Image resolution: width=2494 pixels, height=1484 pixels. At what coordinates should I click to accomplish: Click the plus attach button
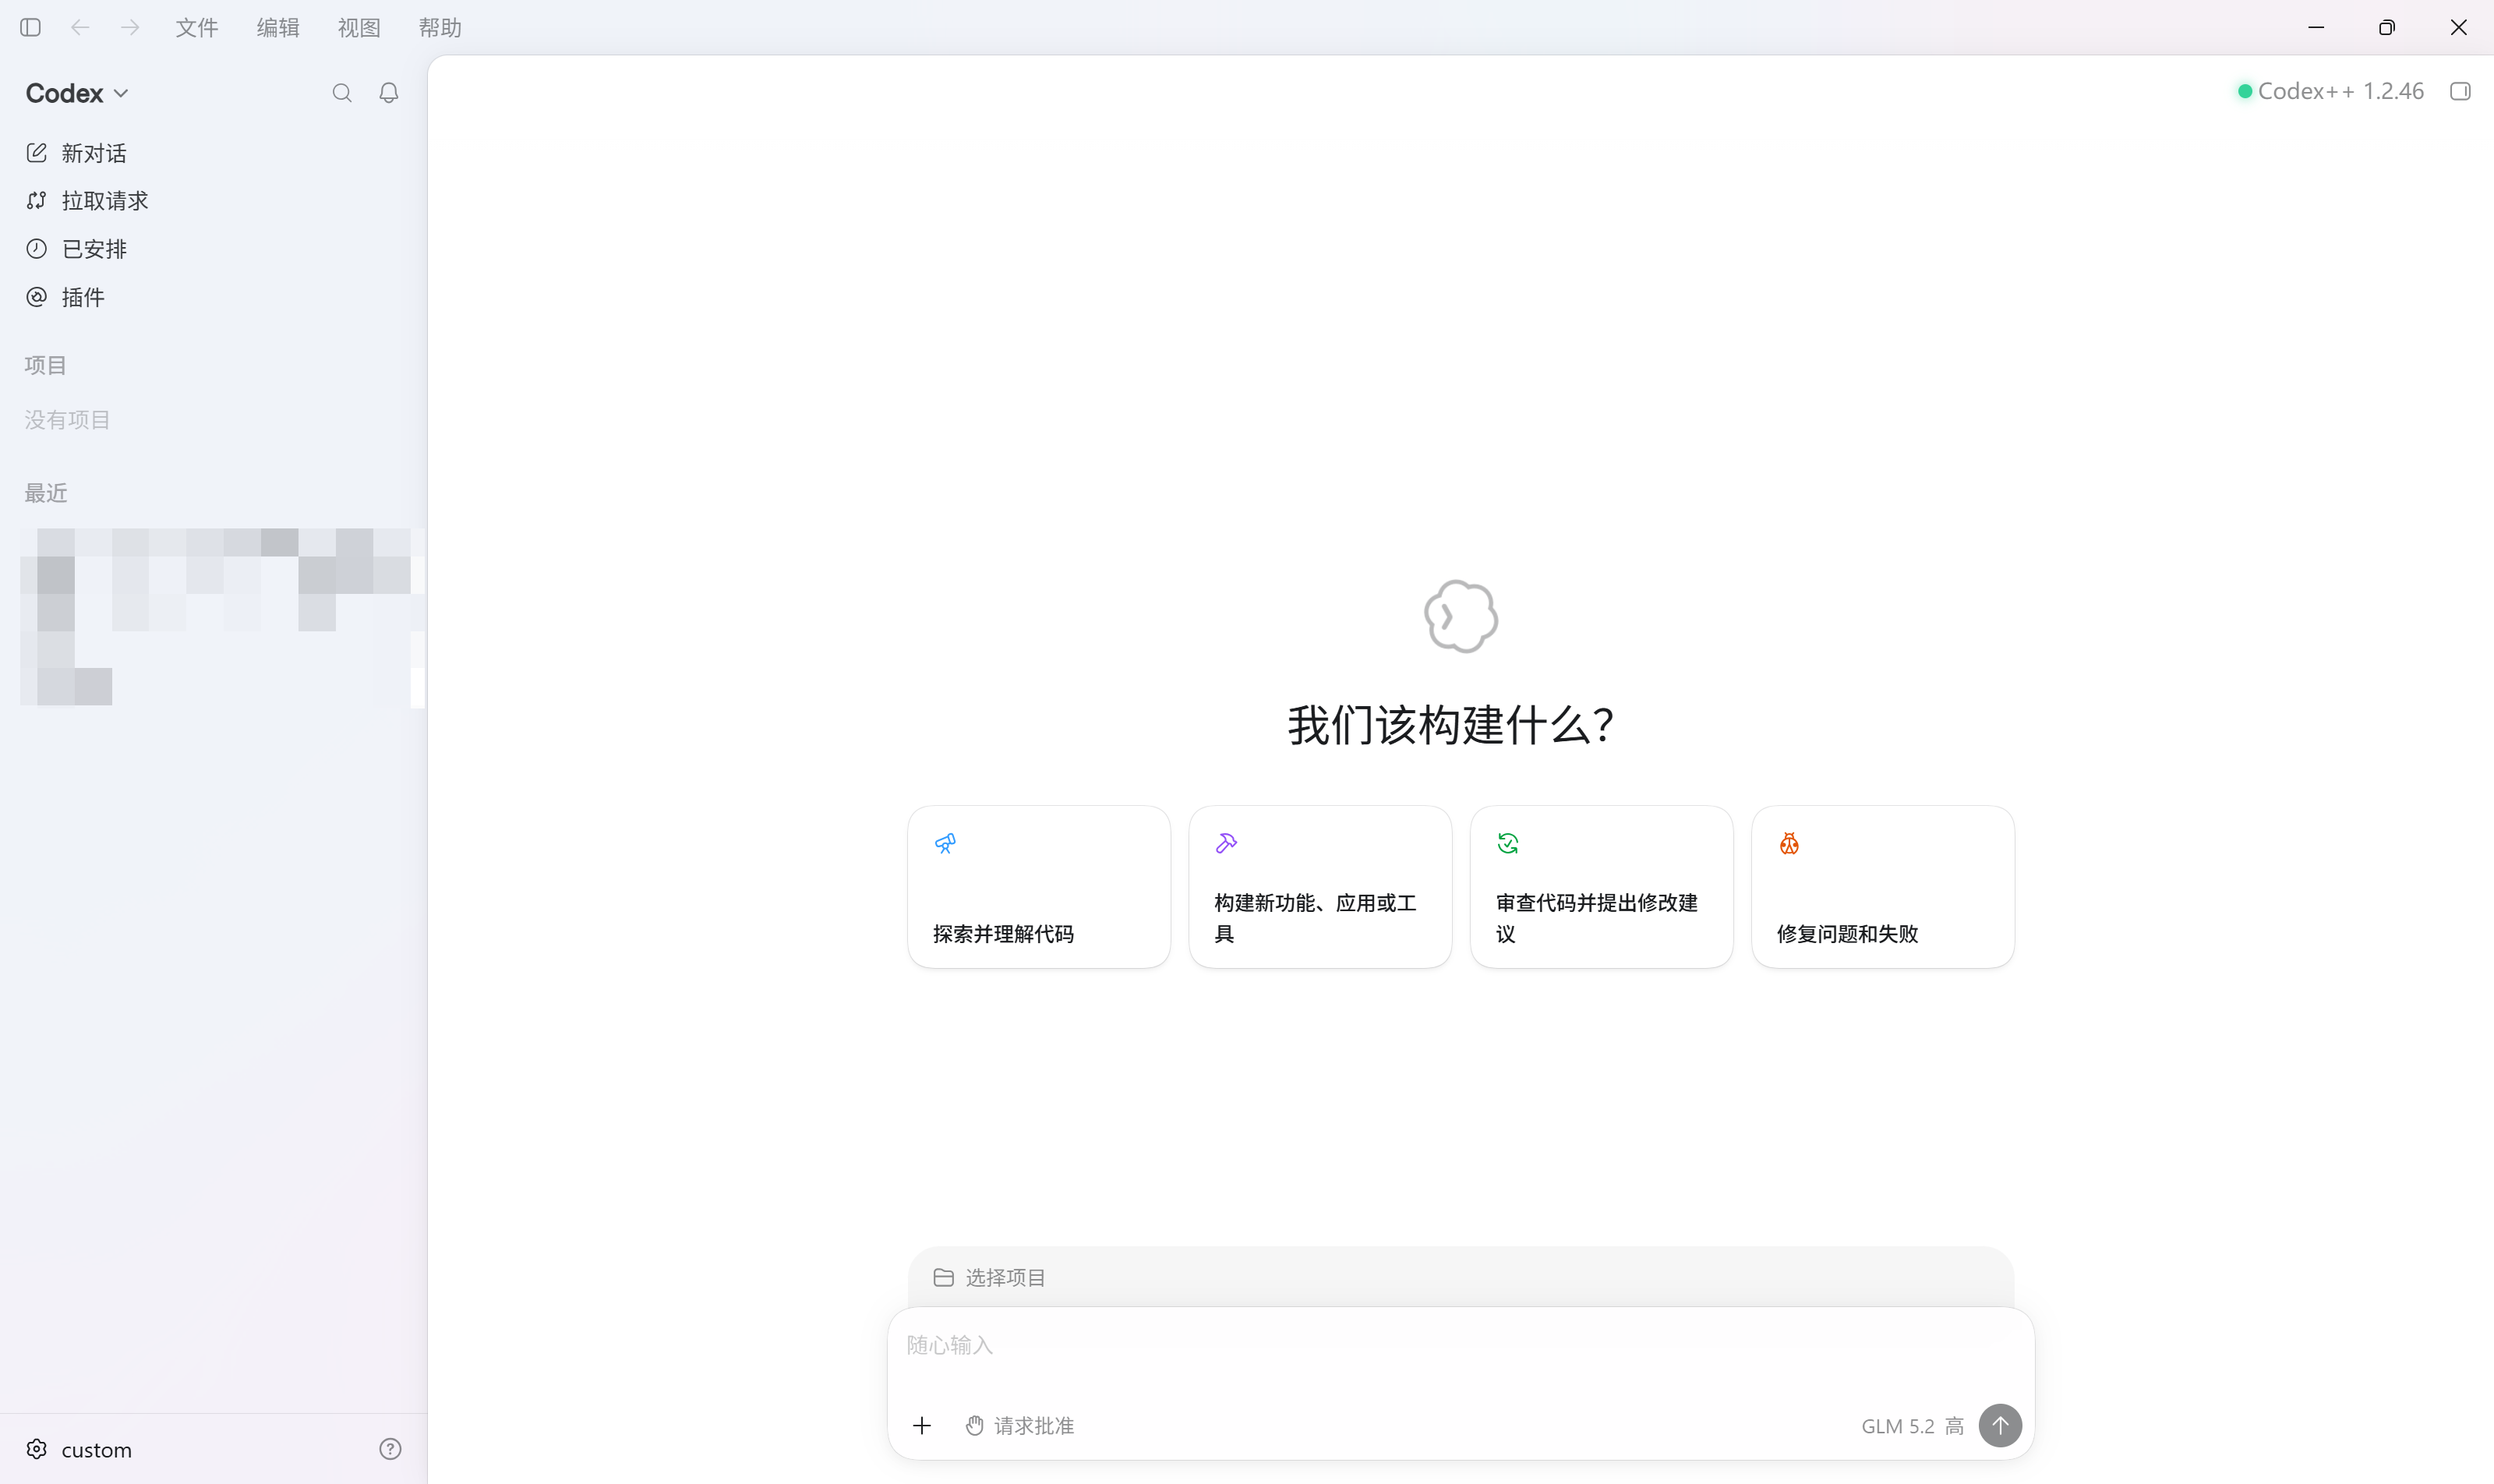922,1425
